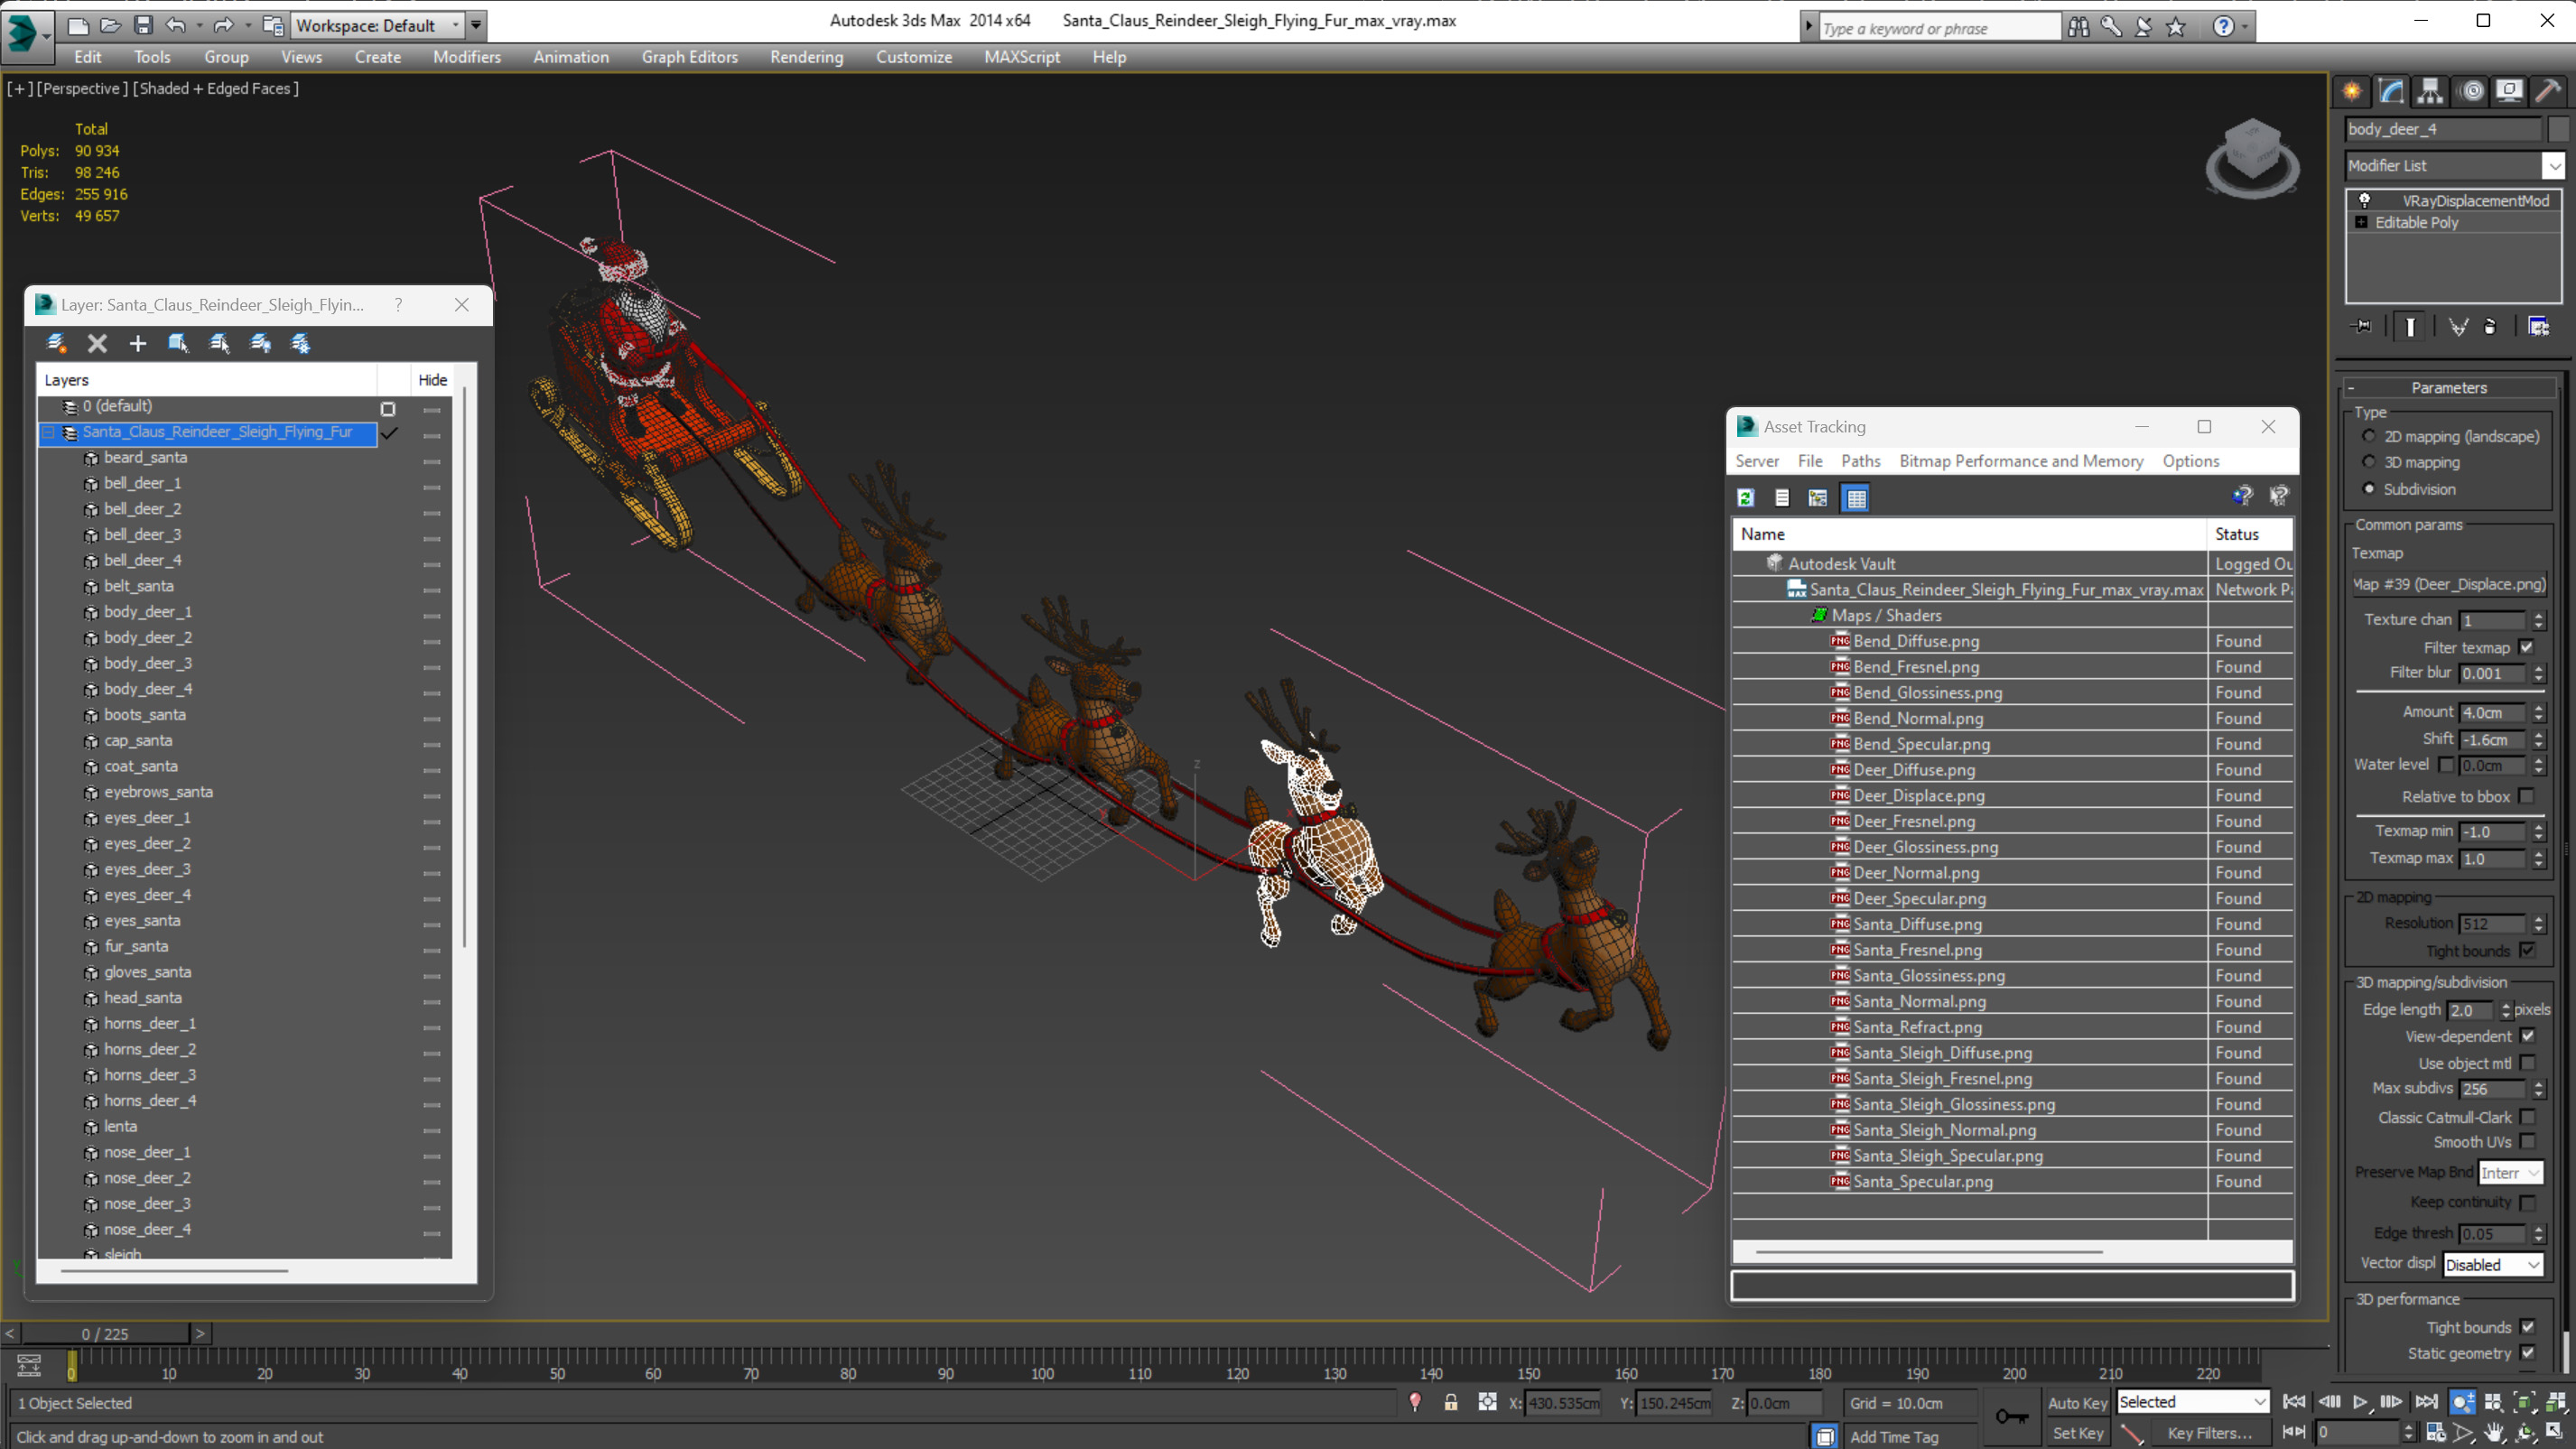Toggle Selection Lock padlock icon

click(x=1451, y=1402)
